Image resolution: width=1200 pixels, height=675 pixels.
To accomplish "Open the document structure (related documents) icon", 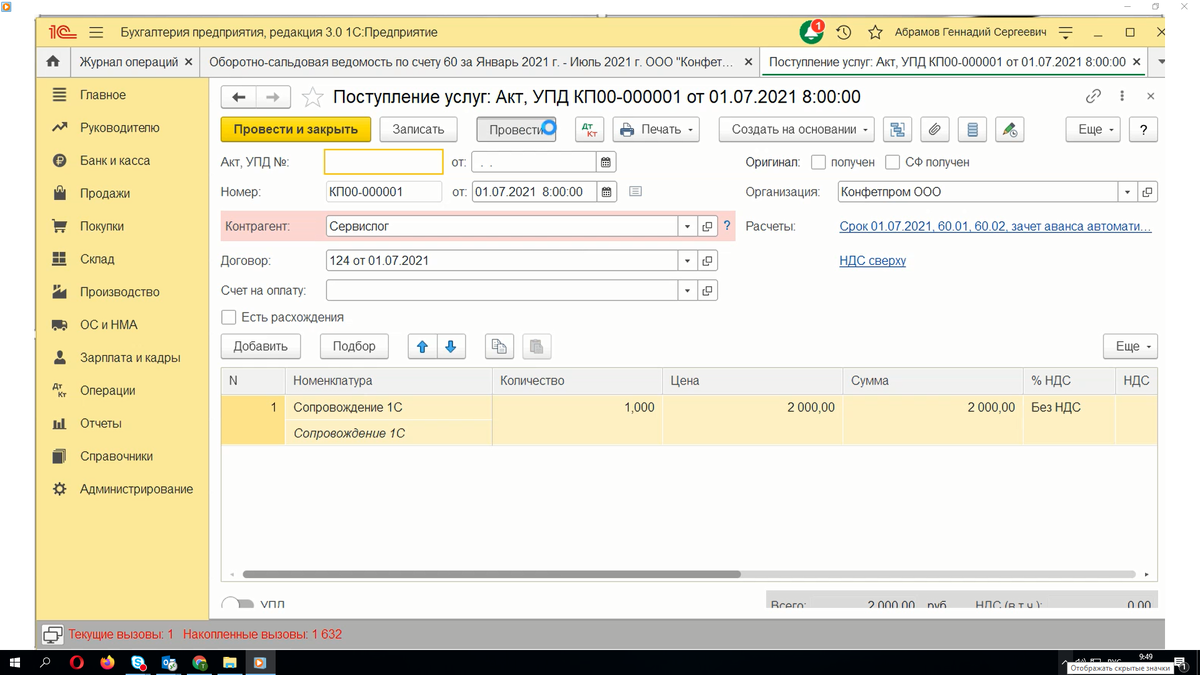I will (897, 129).
